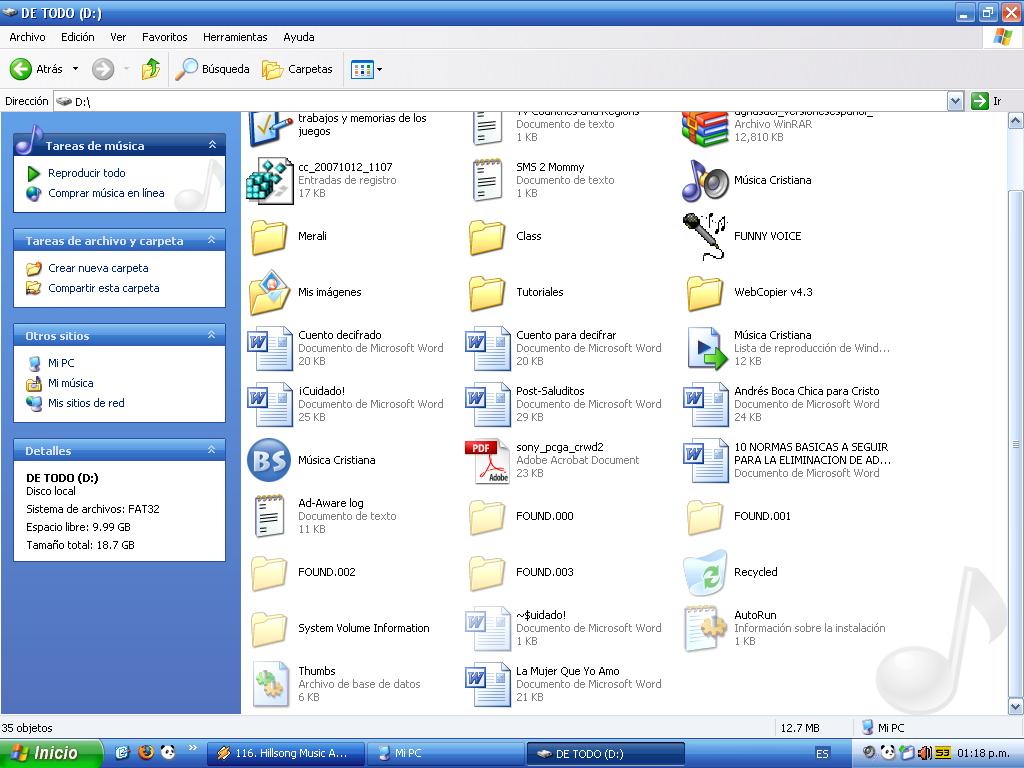Select the System Volume Information folder icon

[269, 628]
